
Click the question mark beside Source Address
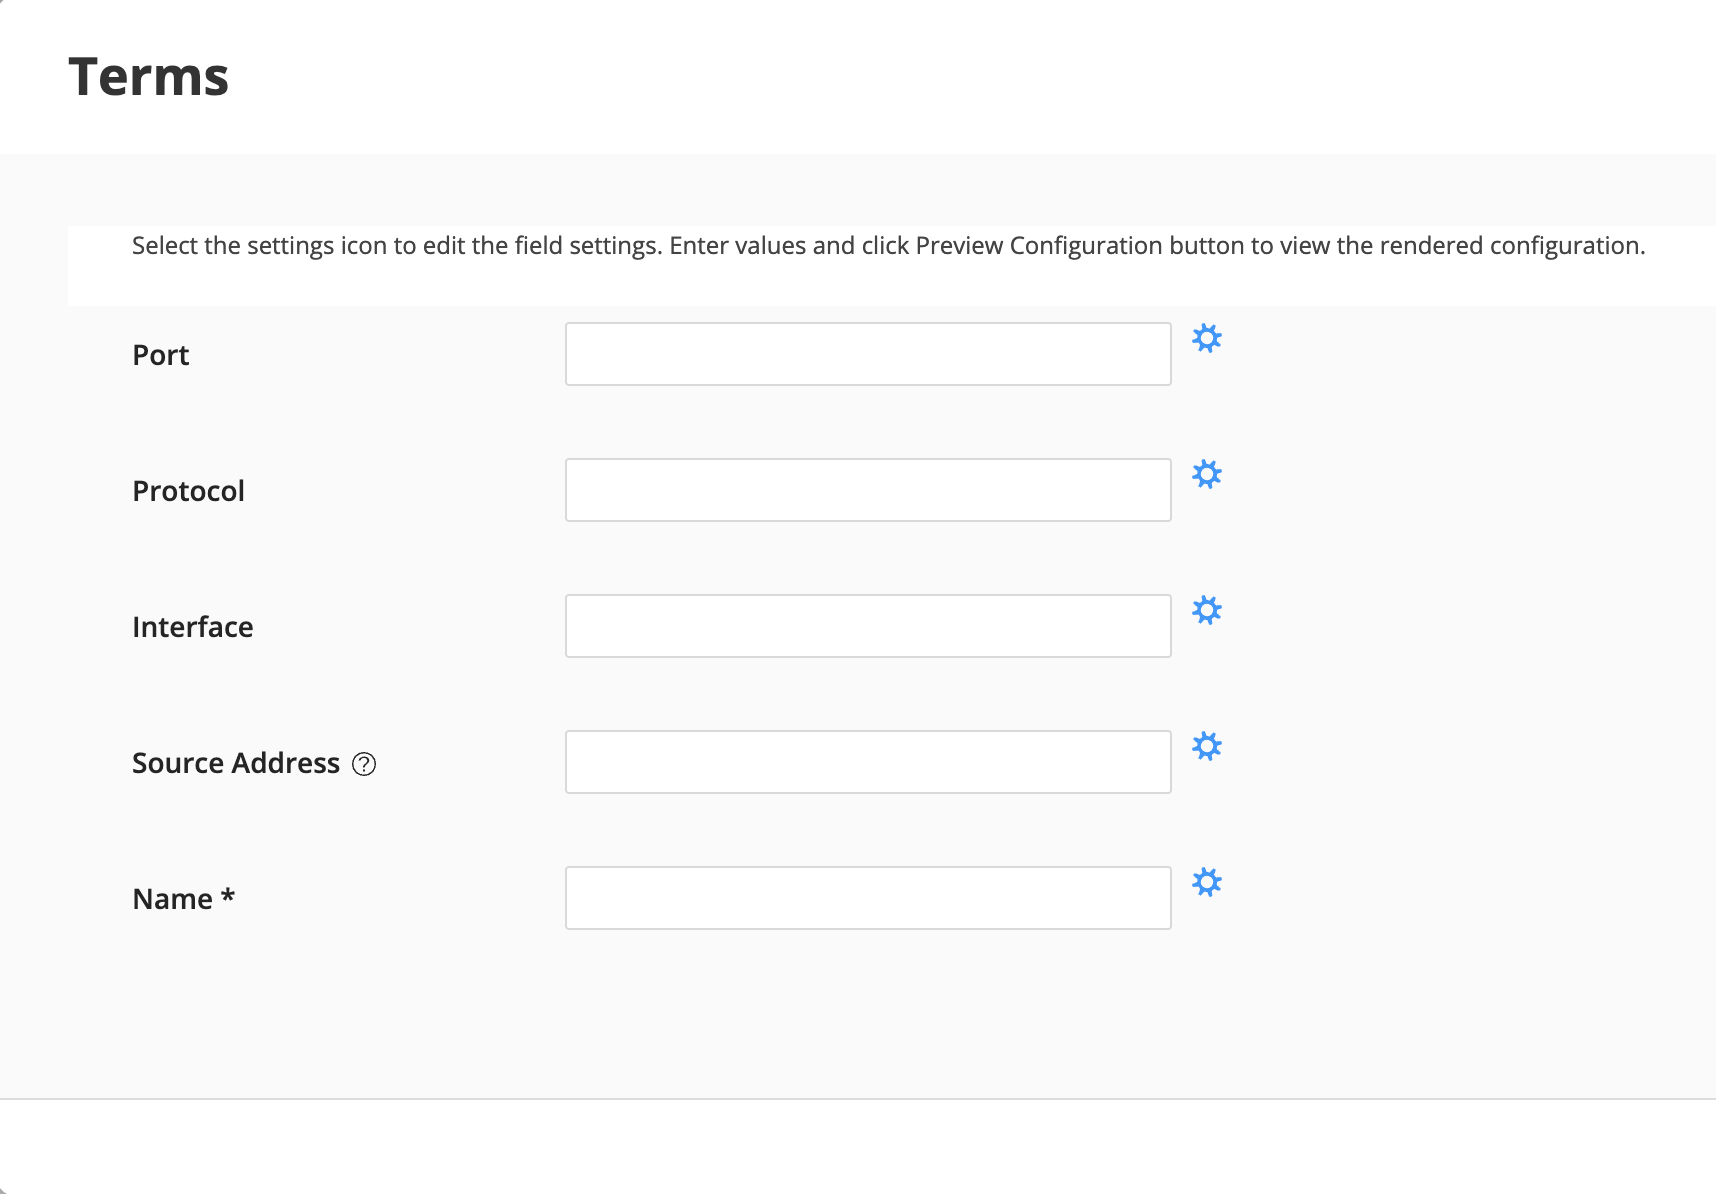366,763
